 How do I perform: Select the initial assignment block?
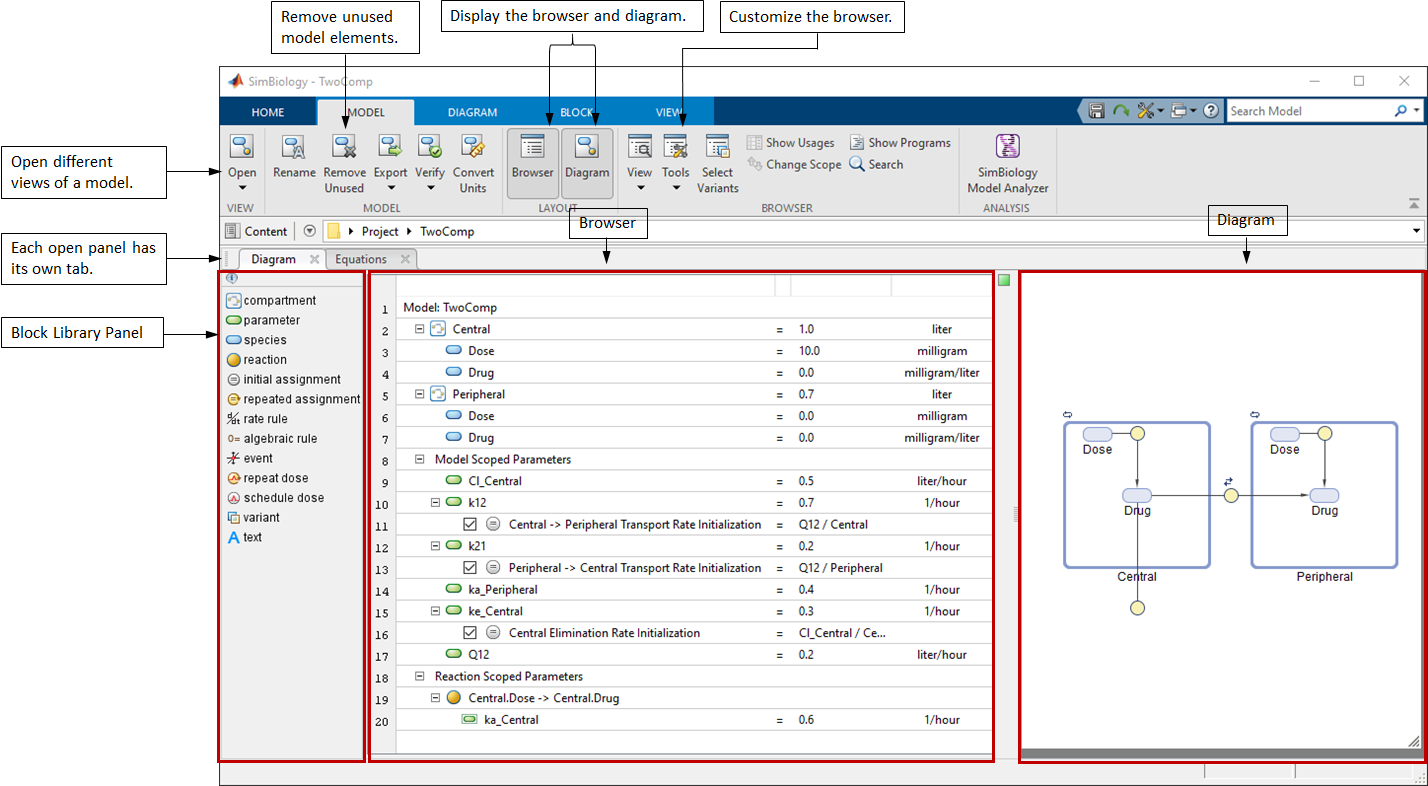click(284, 380)
